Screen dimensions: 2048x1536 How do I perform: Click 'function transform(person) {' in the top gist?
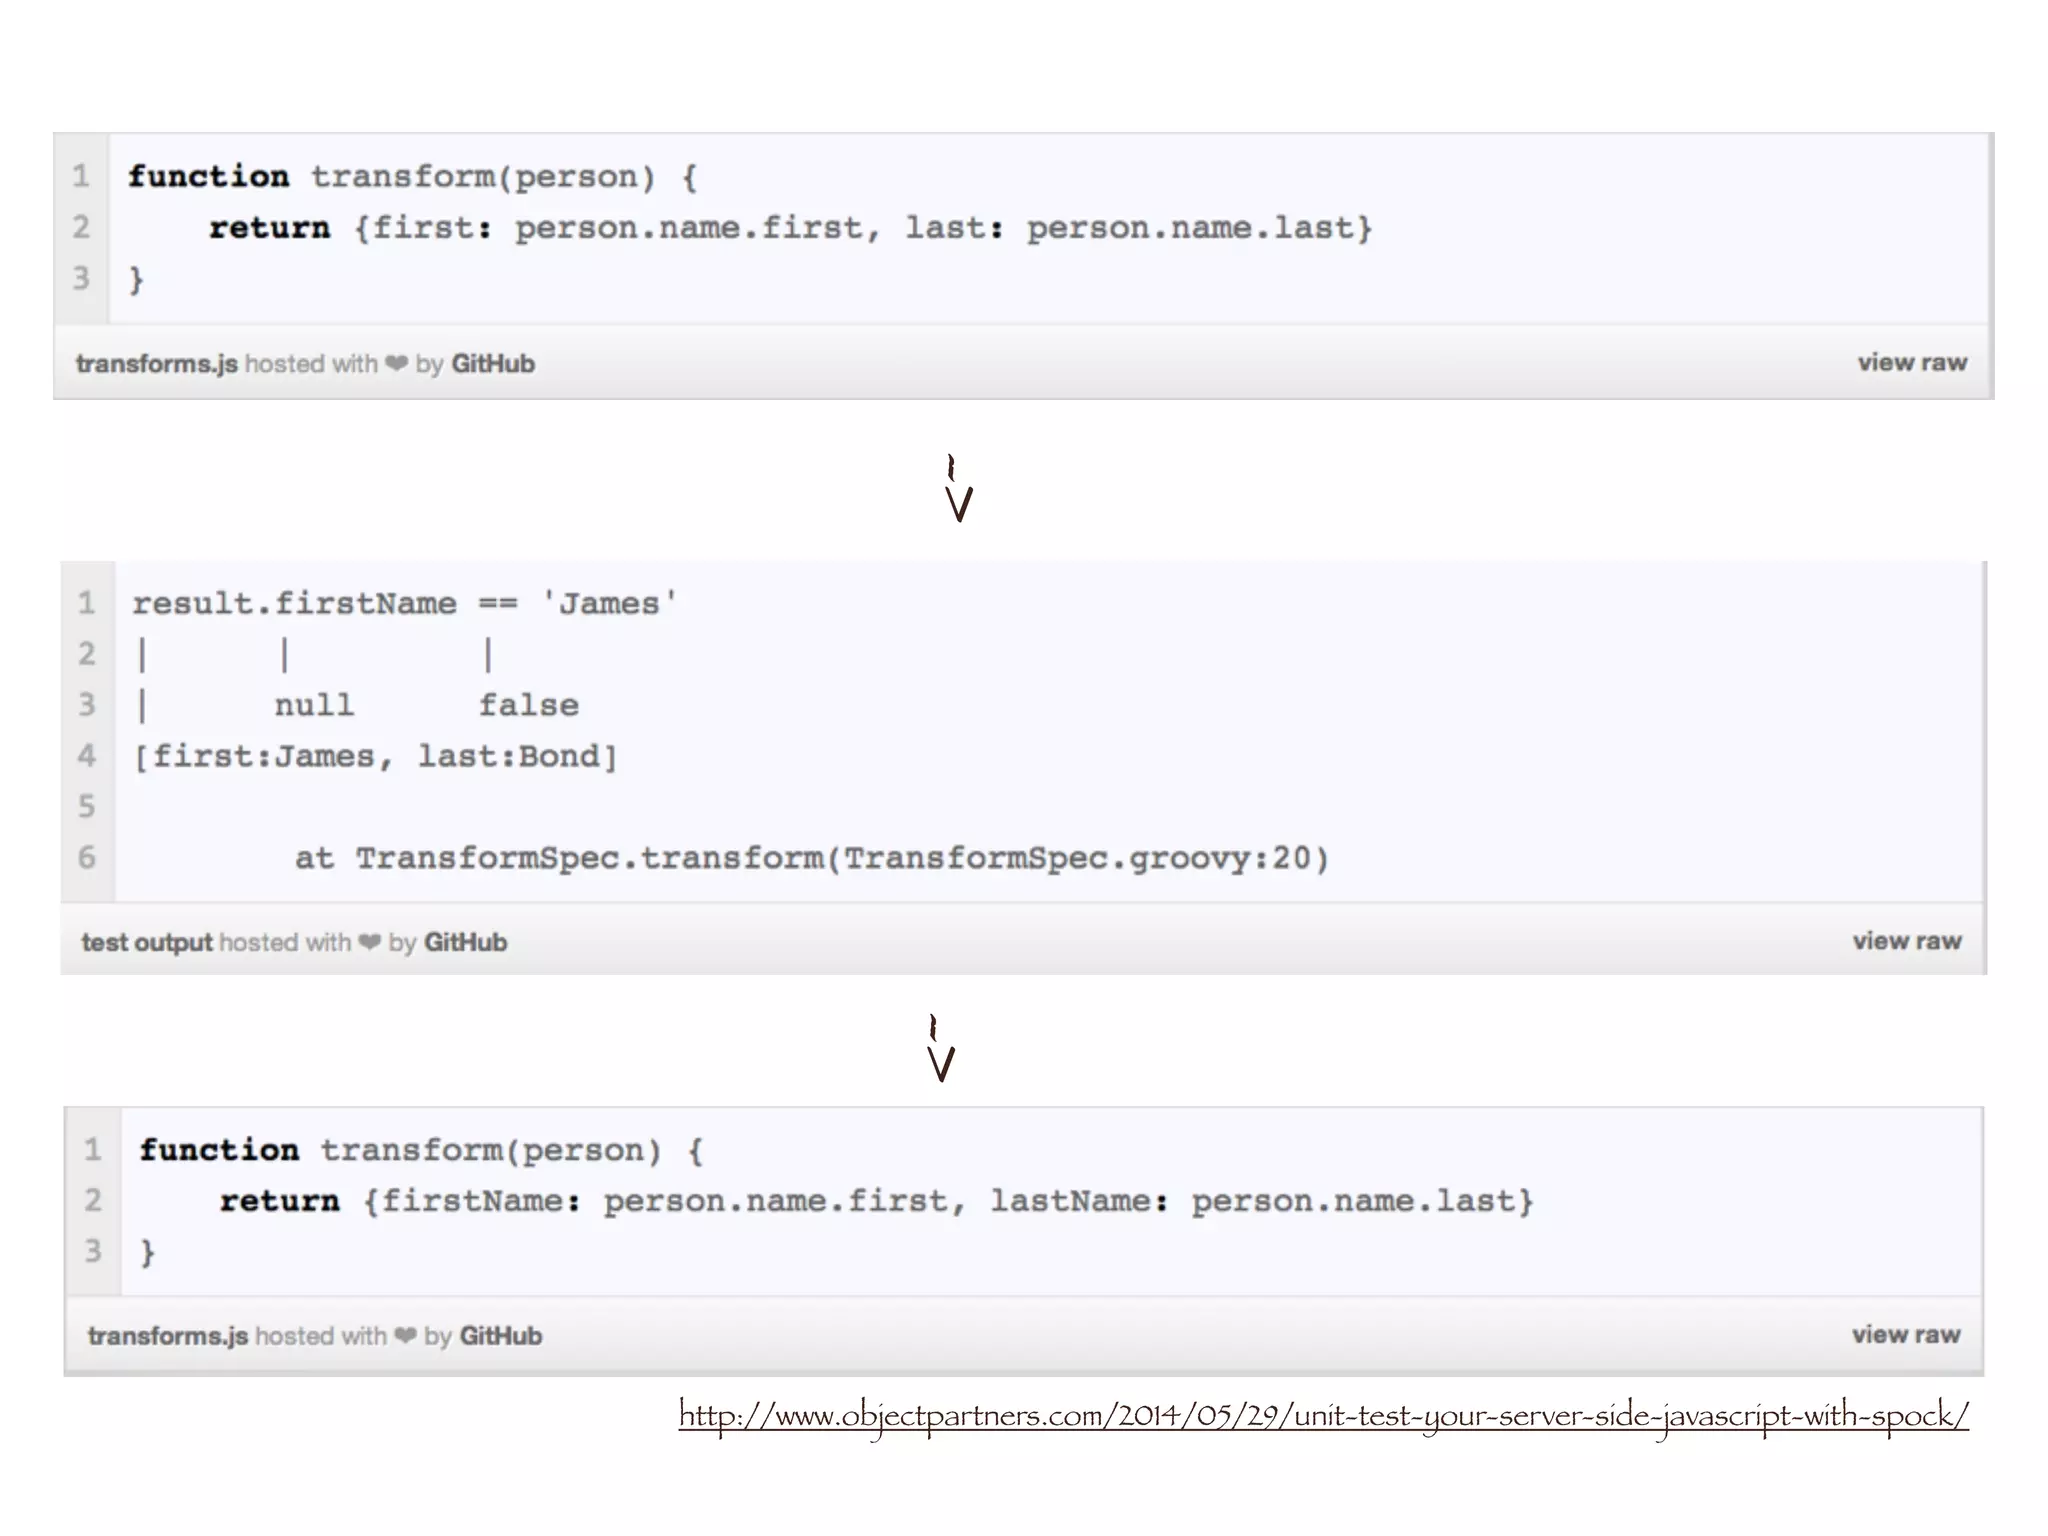tap(413, 177)
